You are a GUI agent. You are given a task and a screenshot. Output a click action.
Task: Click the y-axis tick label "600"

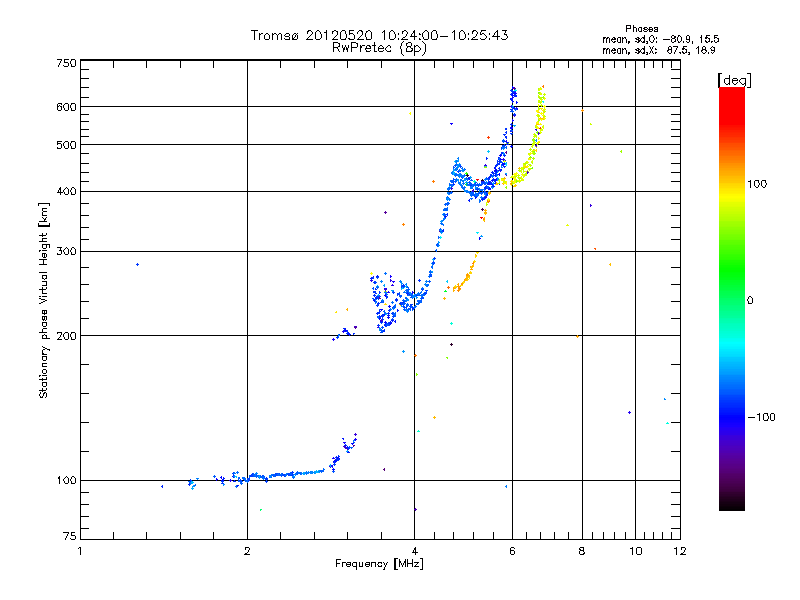pyautogui.click(x=66, y=107)
